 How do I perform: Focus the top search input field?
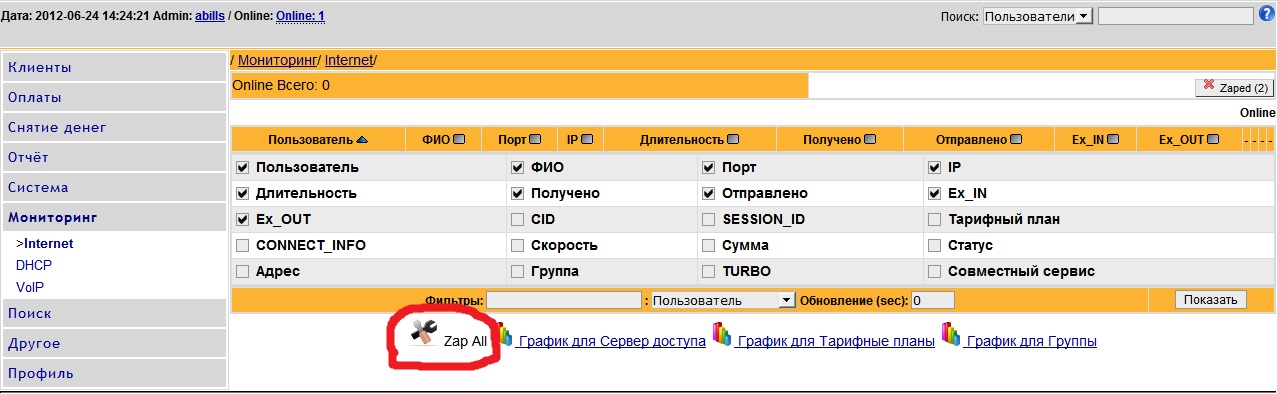[x=1175, y=16]
